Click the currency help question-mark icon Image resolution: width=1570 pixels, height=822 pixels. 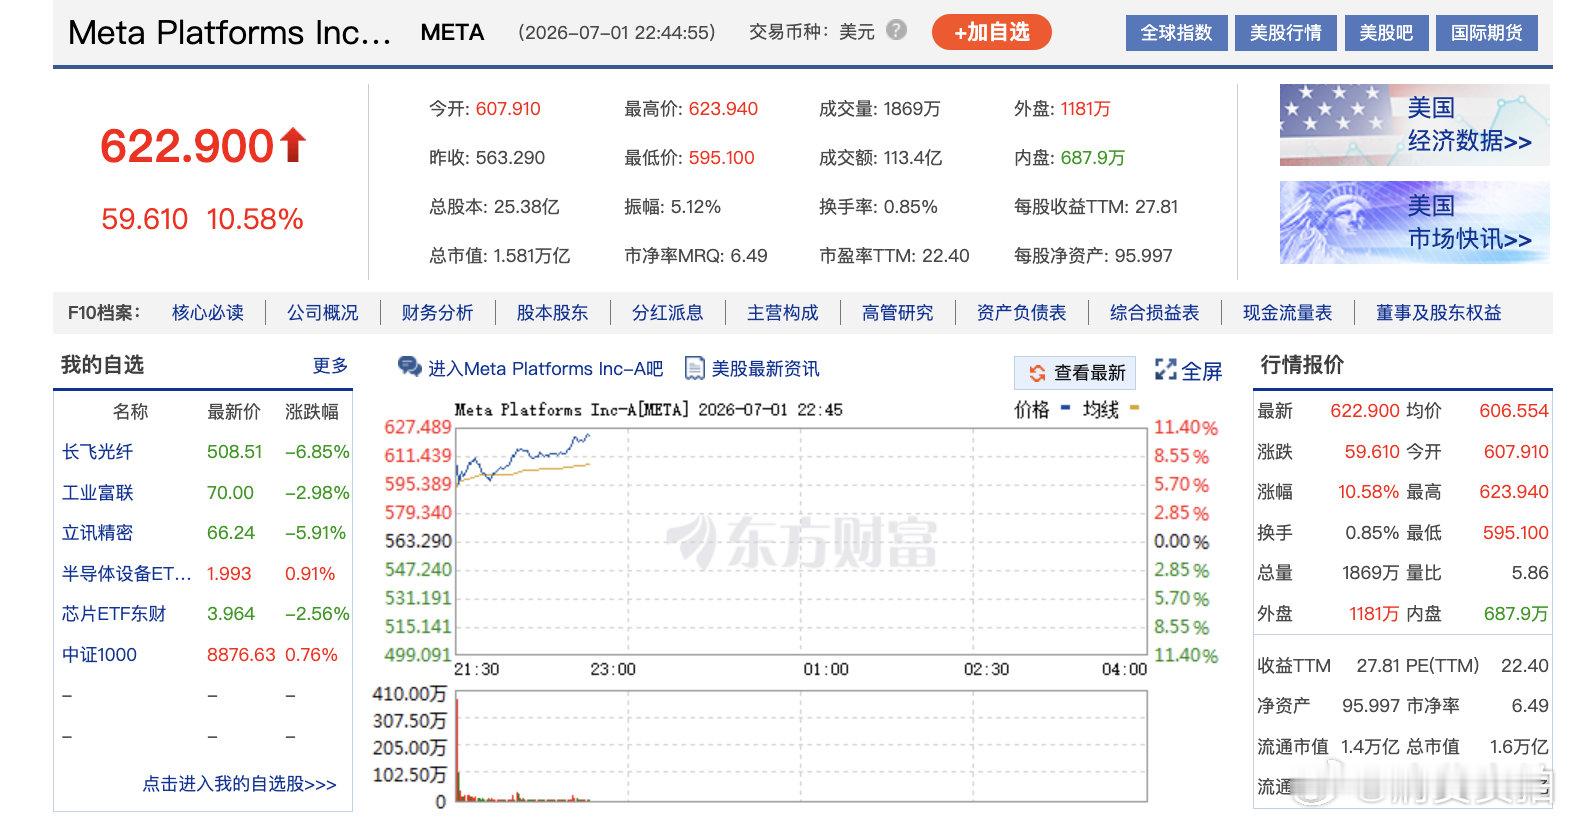click(x=897, y=30)
